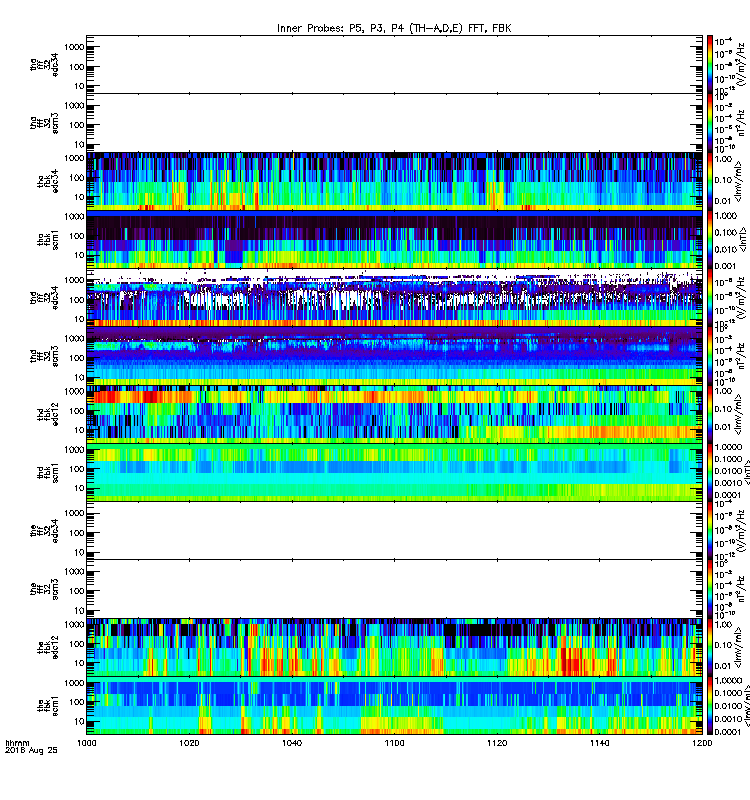The height and width of the screenshot is (800, 750).
Task: Click the 100 y-axis tick of tha fbk scm1
Action: tap(77, 236)
